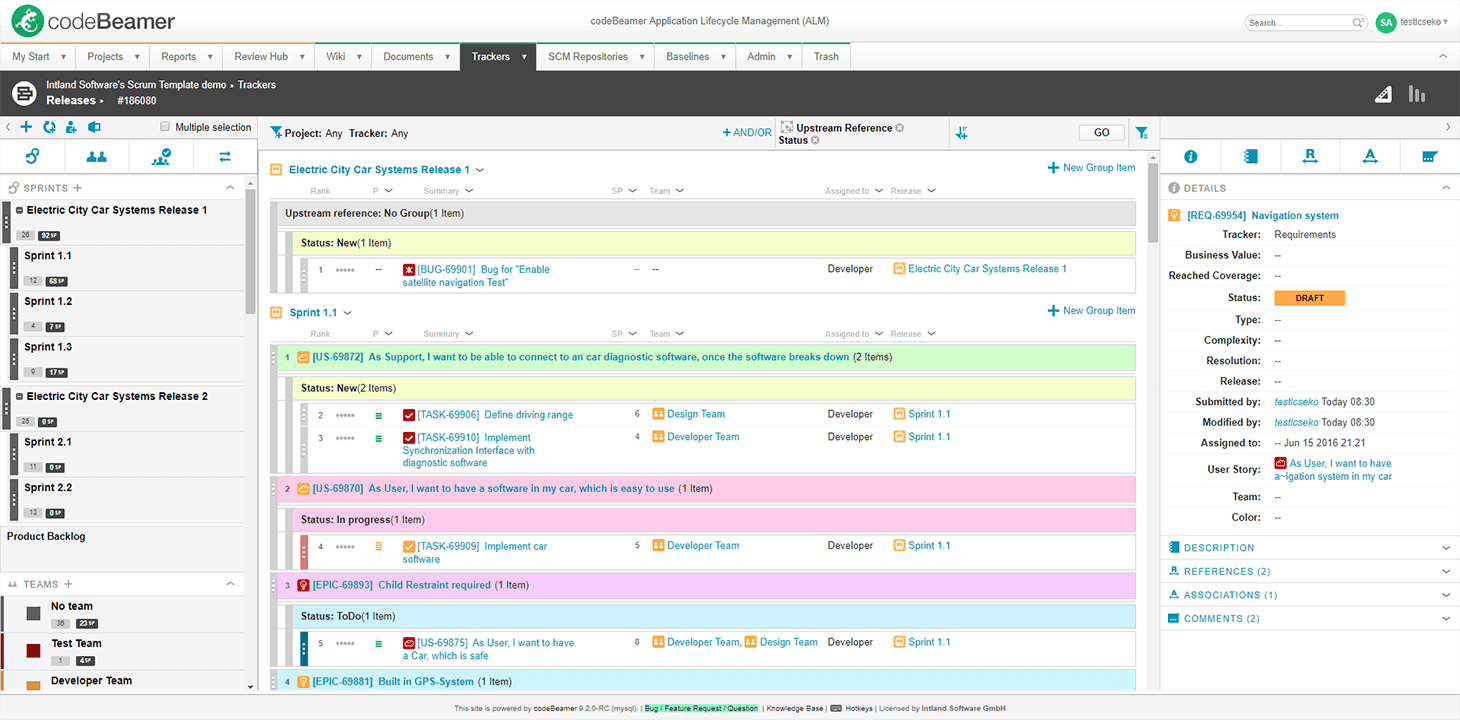This screenshot has height=720, width=1460.
Task: Open the A associations icon tab in right panel
Action: pos(1370,156)
